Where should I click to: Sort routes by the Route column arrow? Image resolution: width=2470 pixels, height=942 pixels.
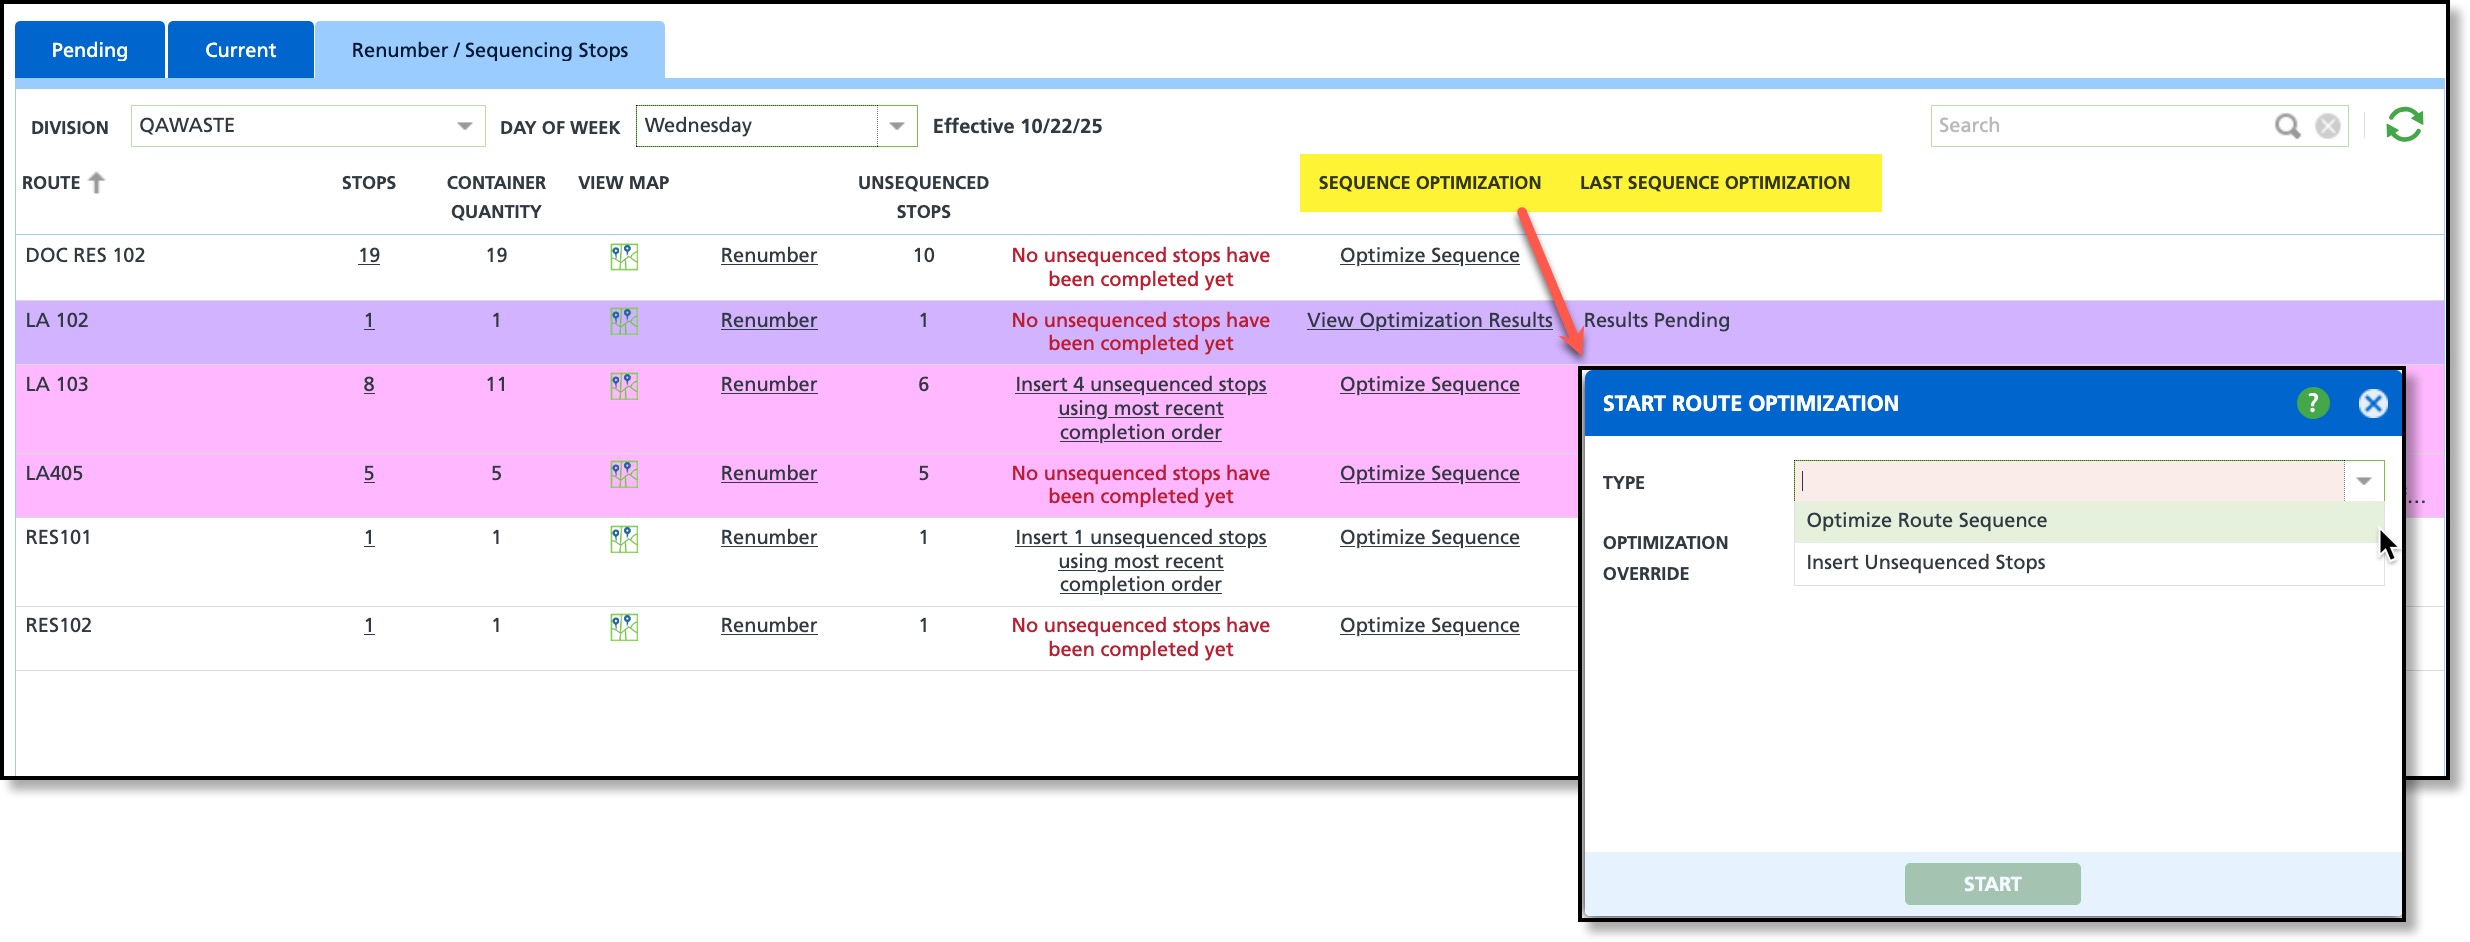tap(96, 182)
